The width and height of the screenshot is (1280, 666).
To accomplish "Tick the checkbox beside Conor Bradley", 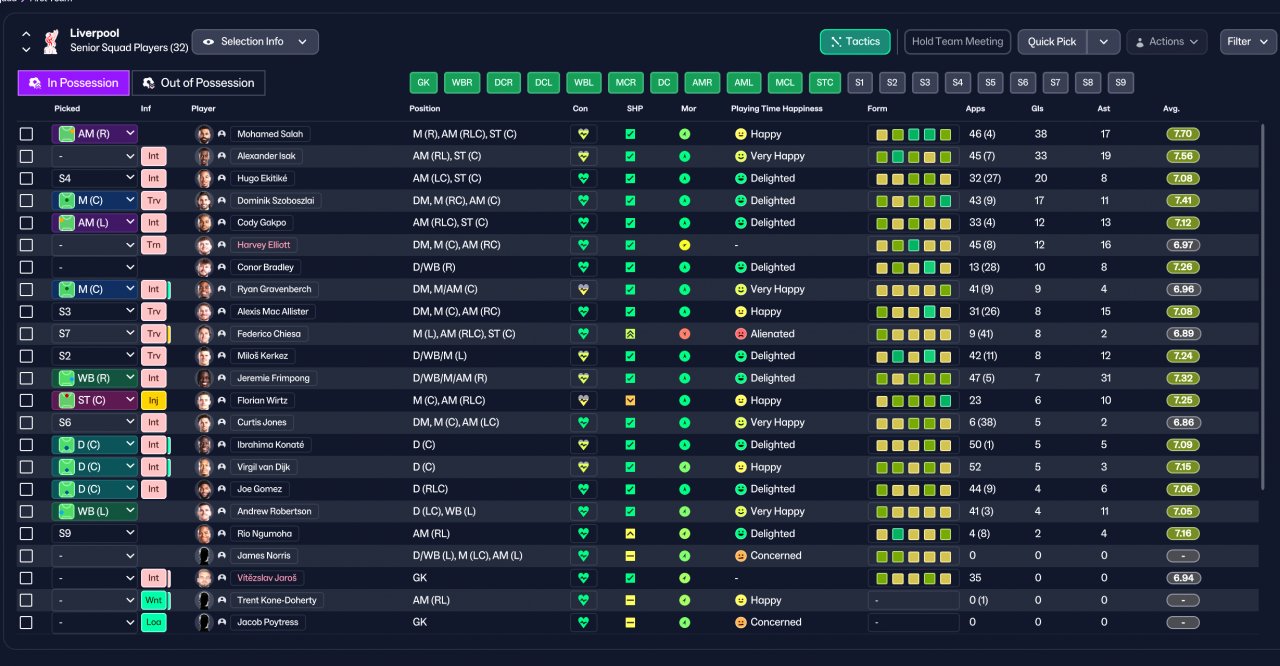I will tap(27, 267).
